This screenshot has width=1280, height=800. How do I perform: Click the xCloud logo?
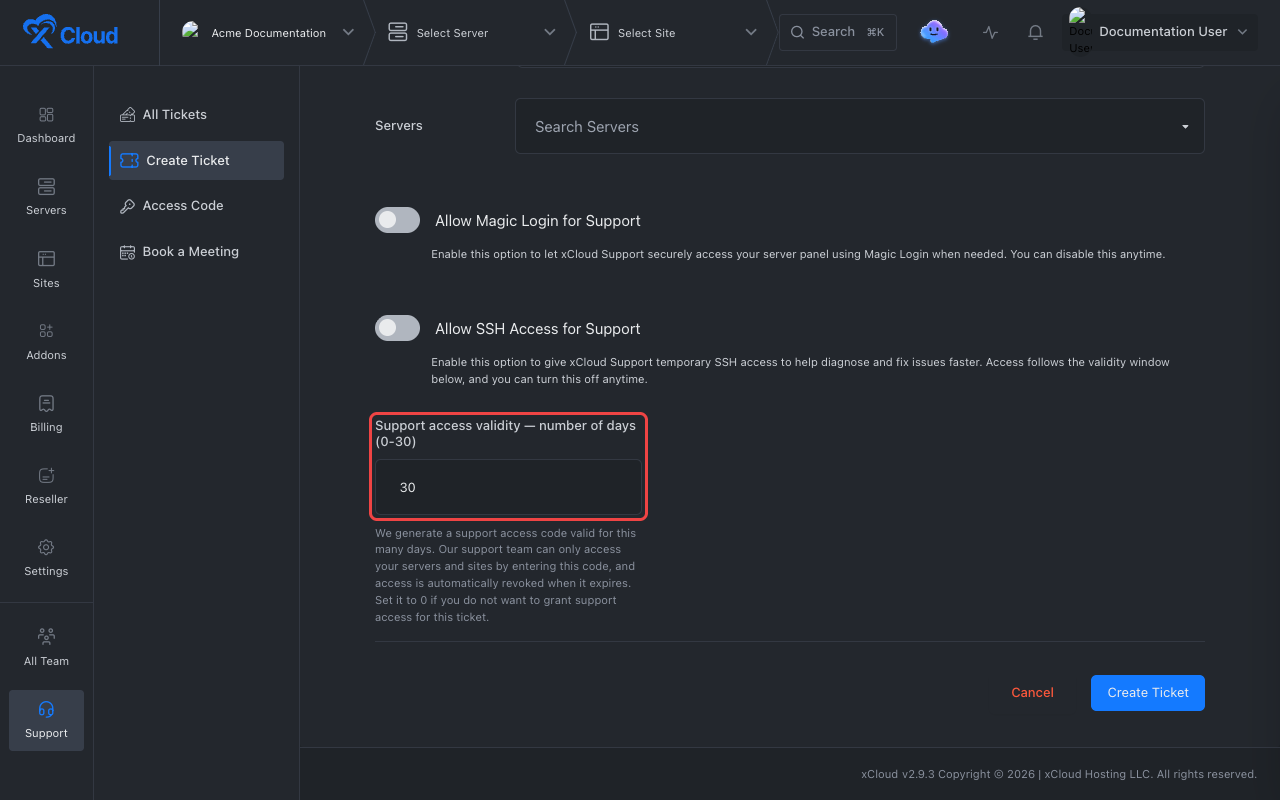pyautogui.click(x=71, y=33)
